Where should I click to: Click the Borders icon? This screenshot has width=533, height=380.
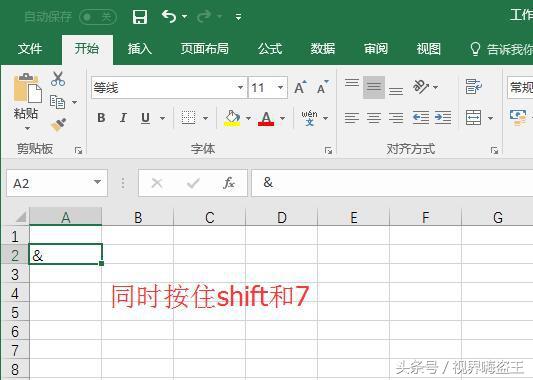tap(188, 118)
